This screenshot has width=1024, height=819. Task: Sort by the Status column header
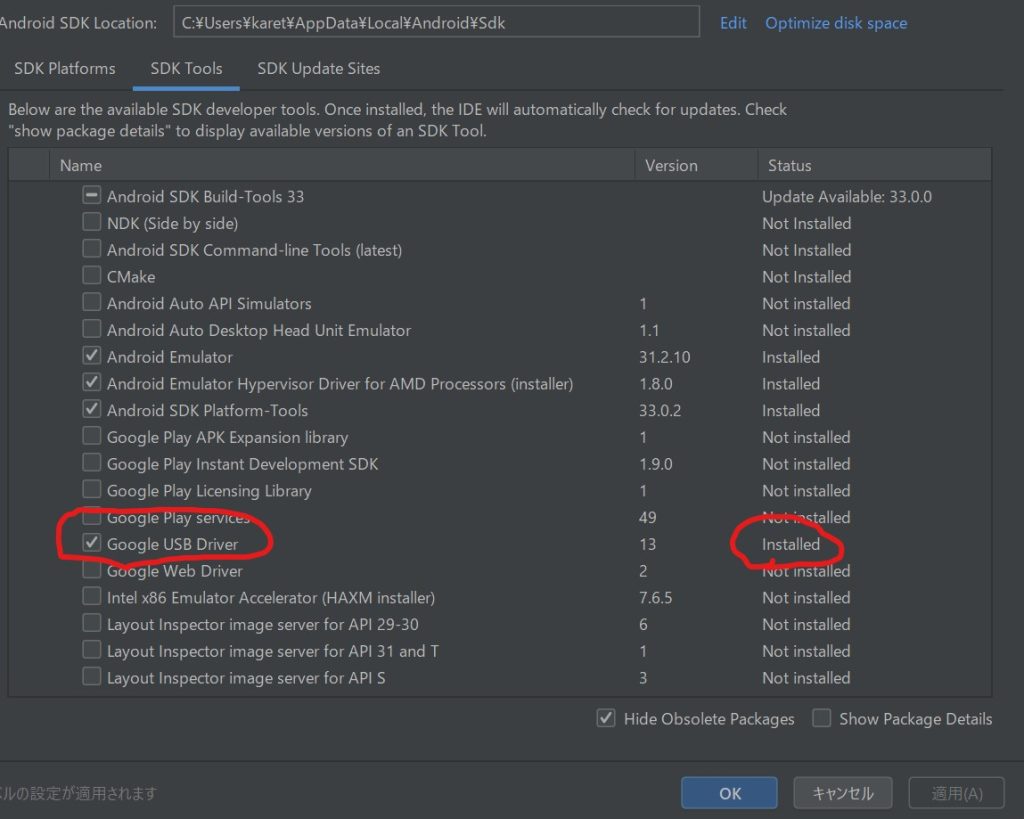pos(874,165)
